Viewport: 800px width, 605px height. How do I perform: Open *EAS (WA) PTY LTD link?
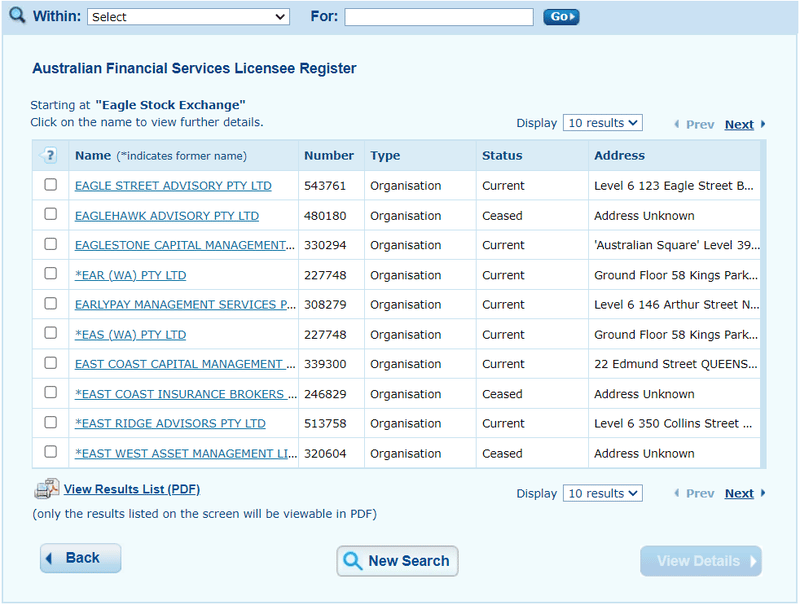click(131, 335)
